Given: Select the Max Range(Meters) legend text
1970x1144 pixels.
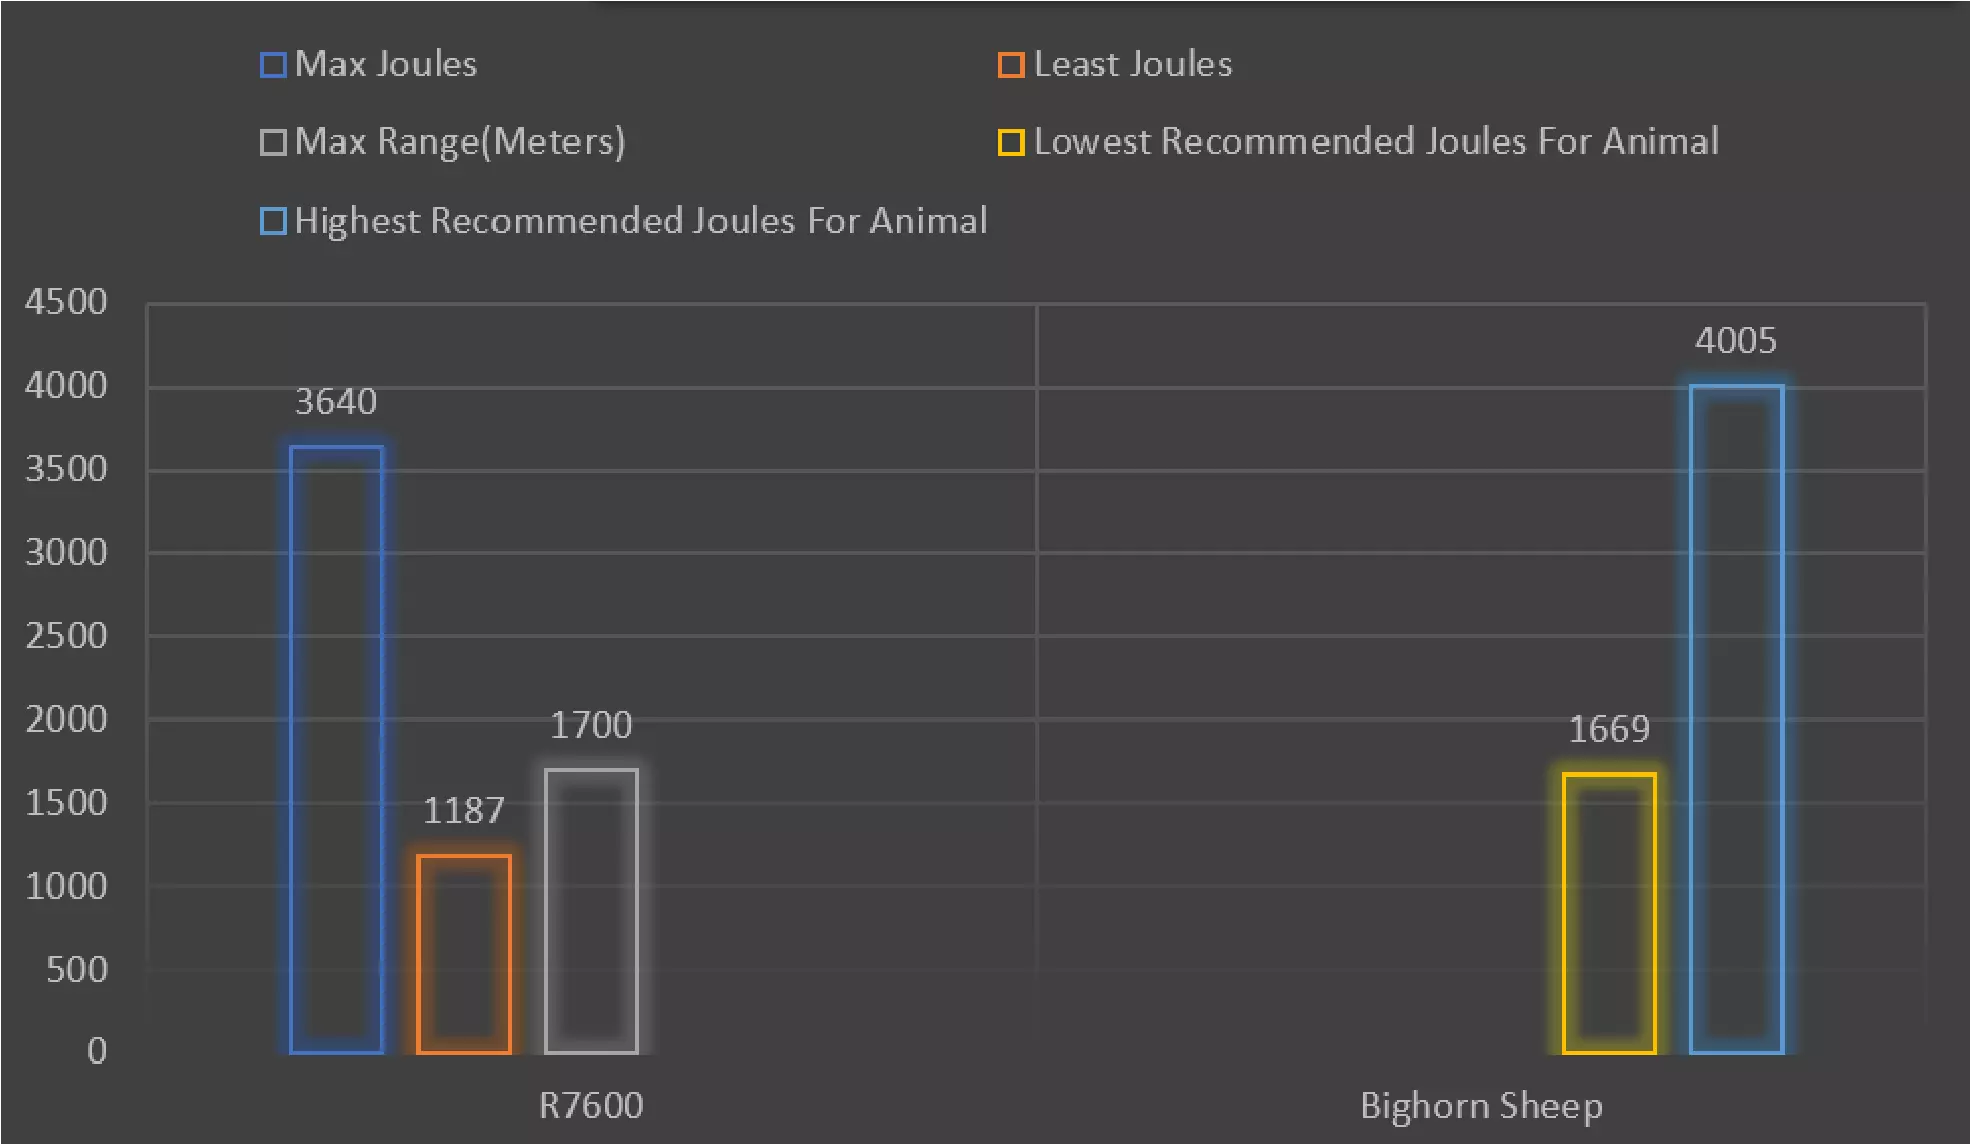Looking at the screenshot, I should click(460, 142).
